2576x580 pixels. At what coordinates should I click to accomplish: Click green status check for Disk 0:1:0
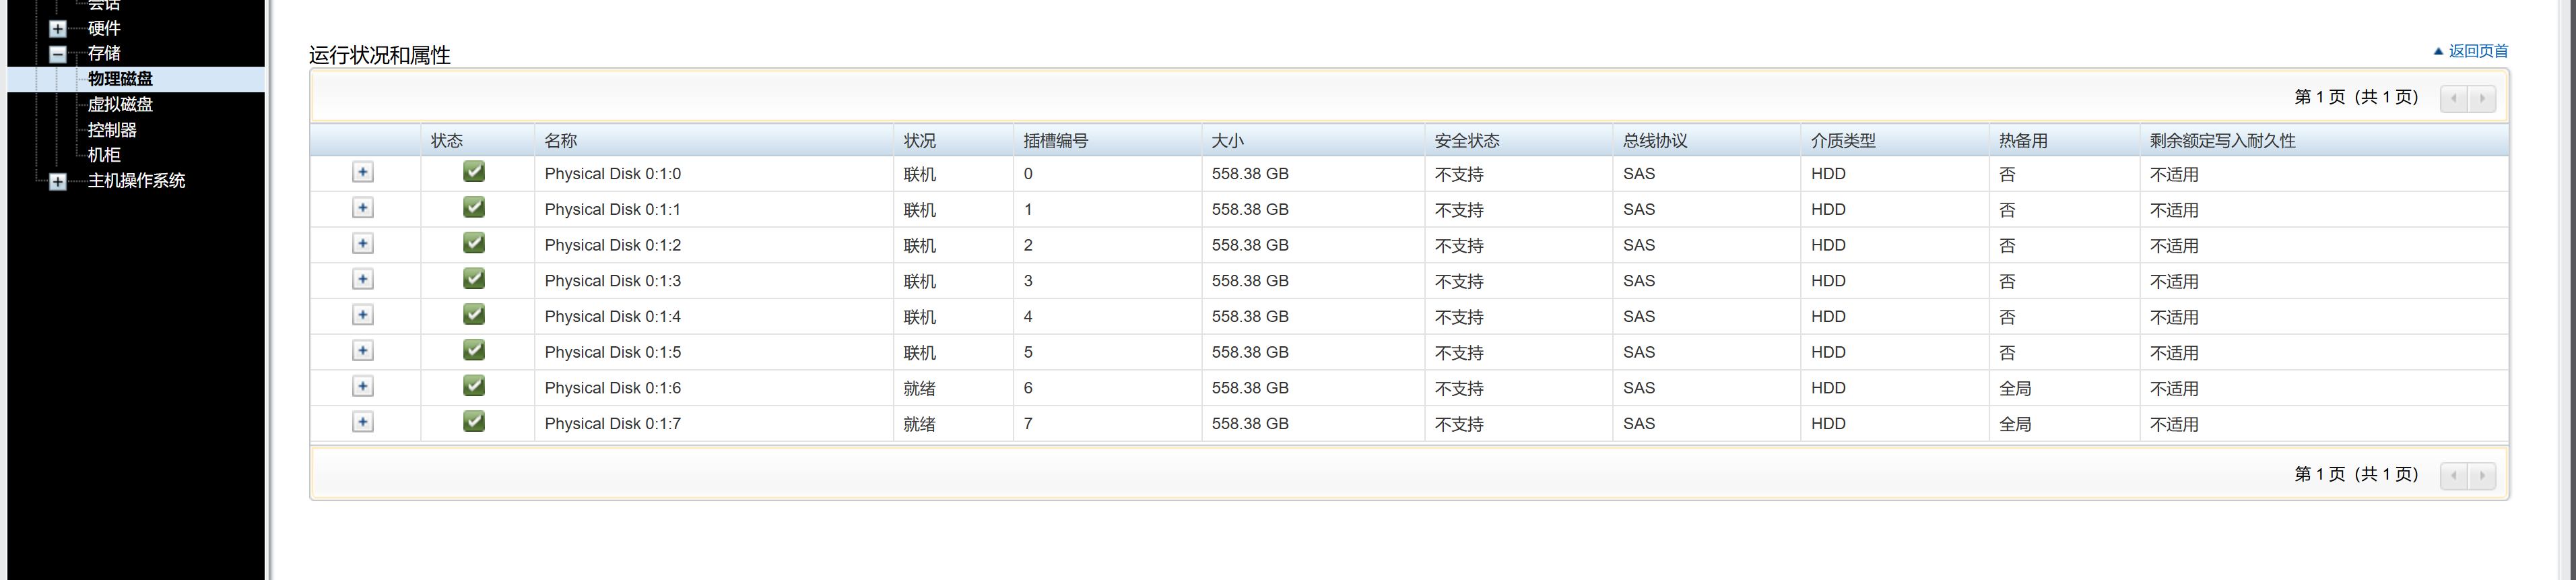click(x=474, y=172)
